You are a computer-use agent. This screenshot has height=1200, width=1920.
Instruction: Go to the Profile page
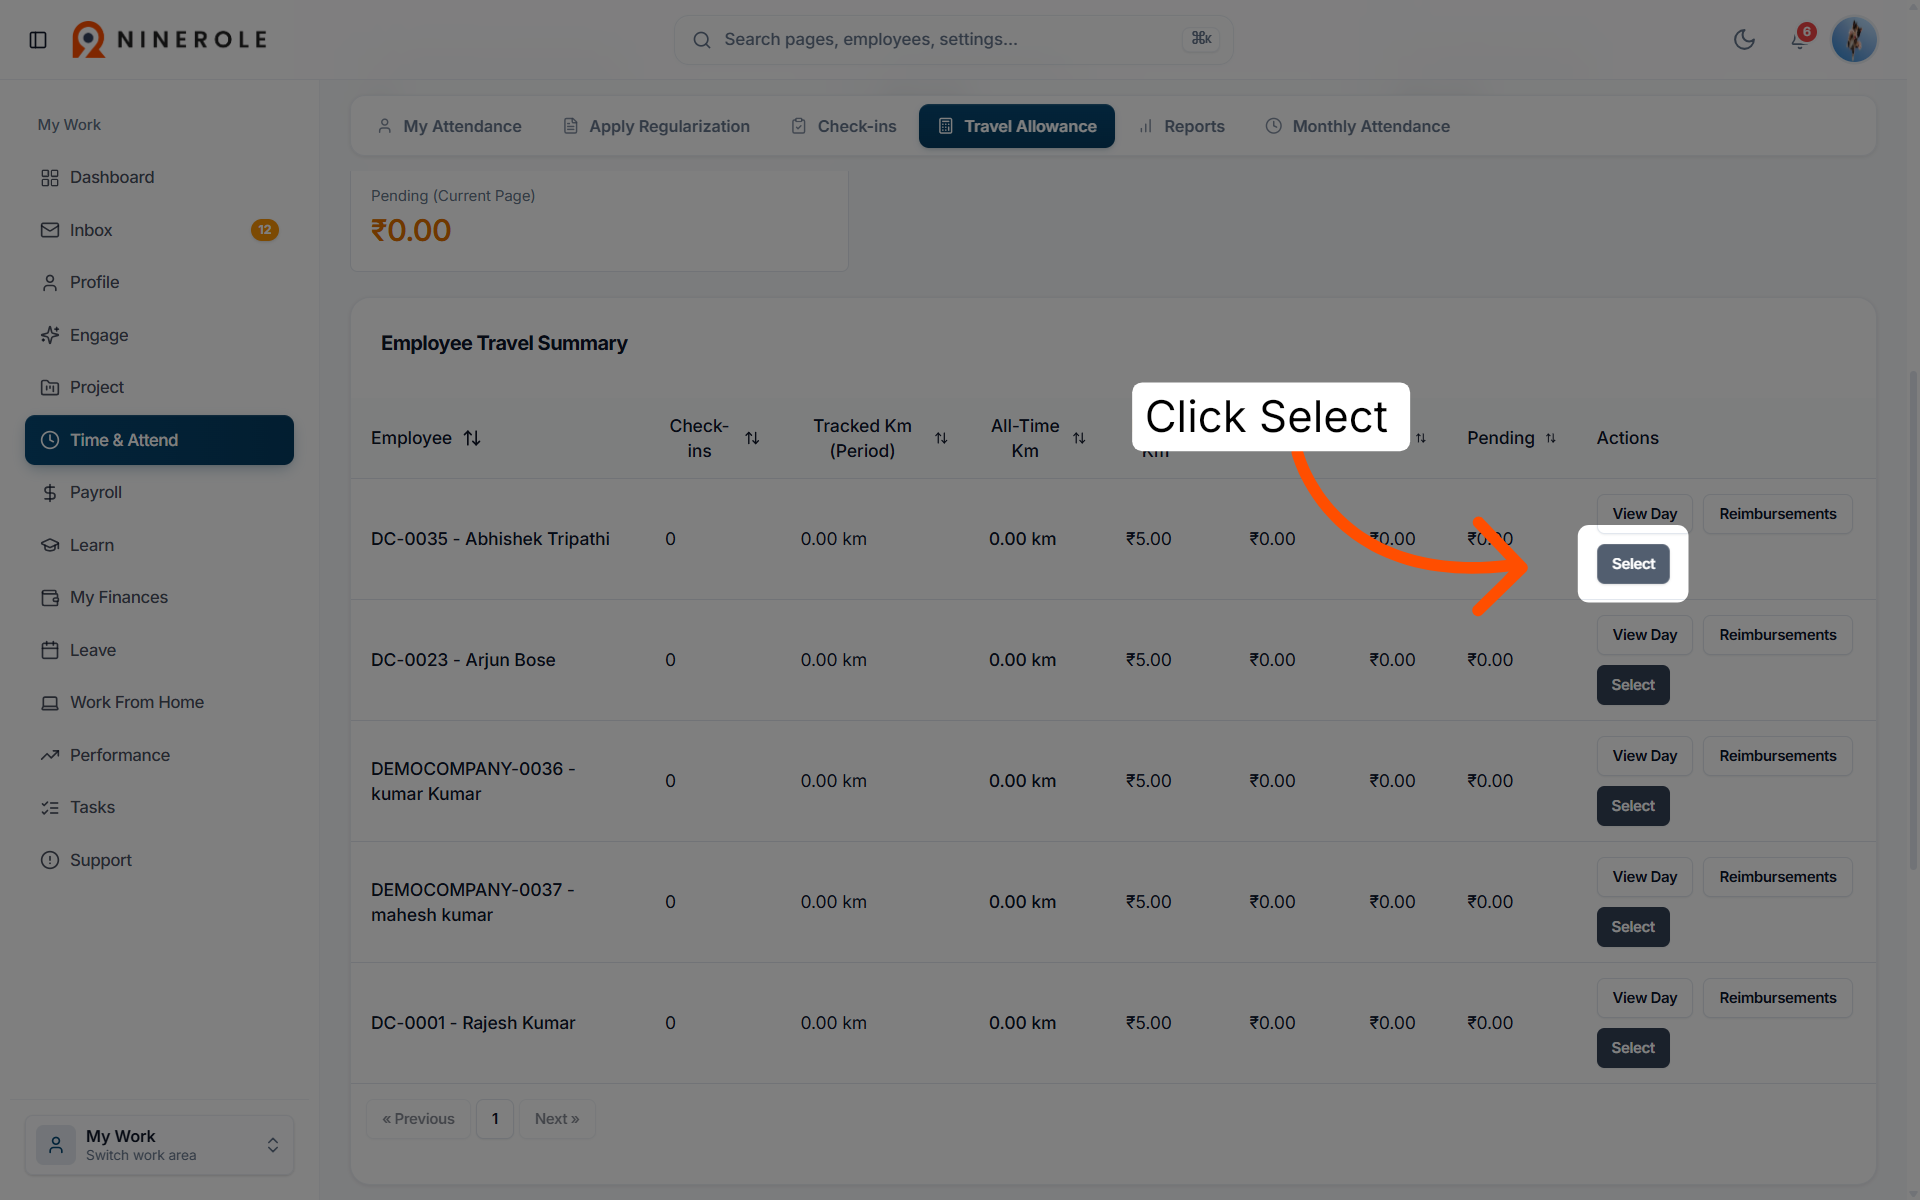coord(159,282)
